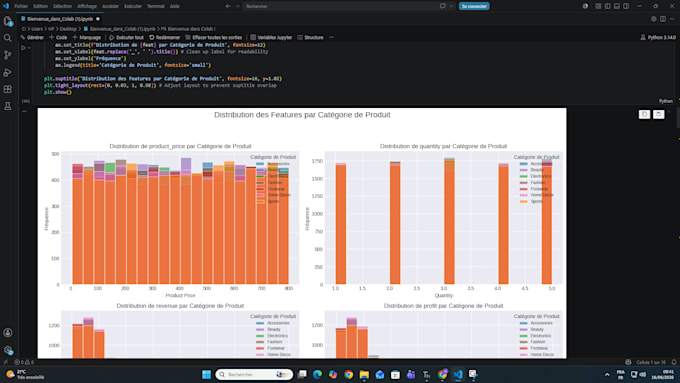Select the Bienvenue_dans_Colab (1).ipynb tab

60,19
